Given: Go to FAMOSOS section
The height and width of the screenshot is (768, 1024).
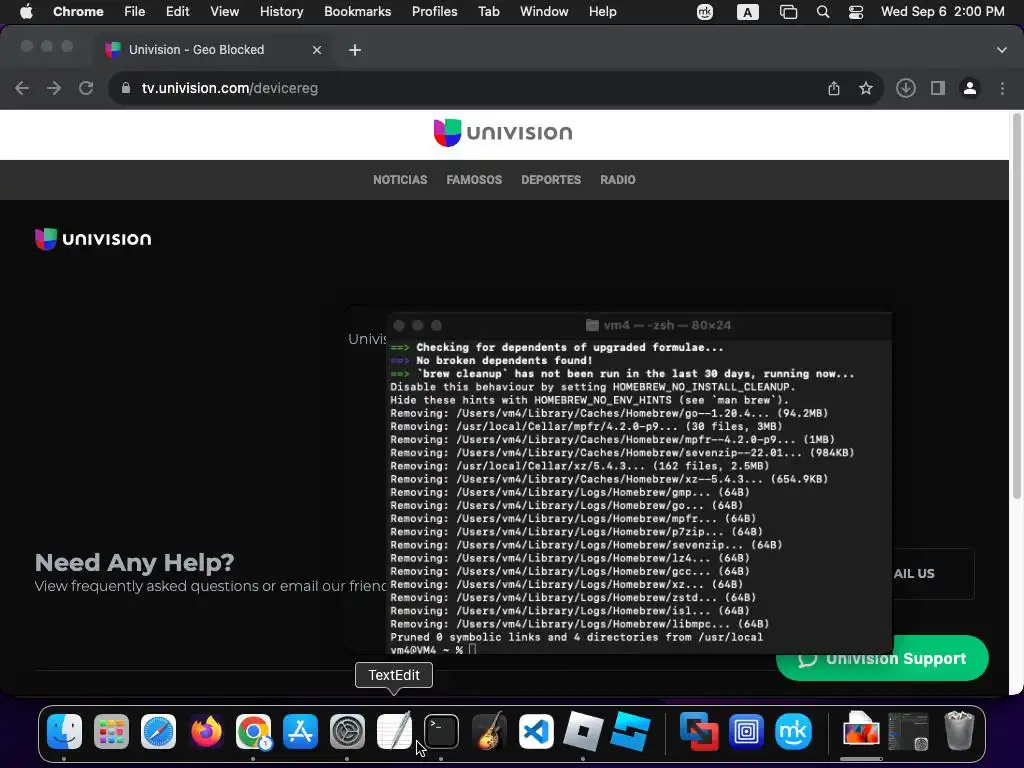Looking at the screenshot, I should click(474, 180).
